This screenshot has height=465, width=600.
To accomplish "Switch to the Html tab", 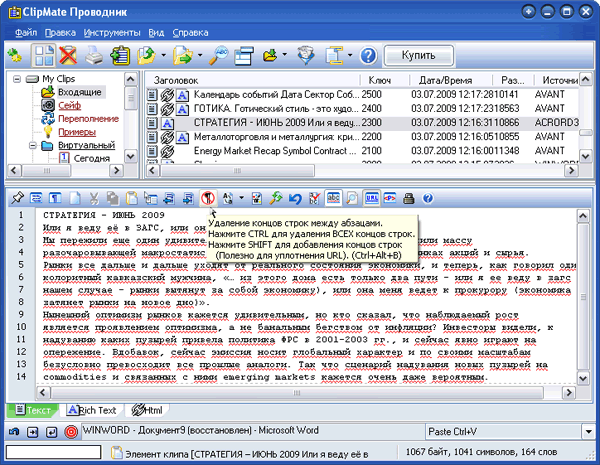I will (x=148, y=410).
